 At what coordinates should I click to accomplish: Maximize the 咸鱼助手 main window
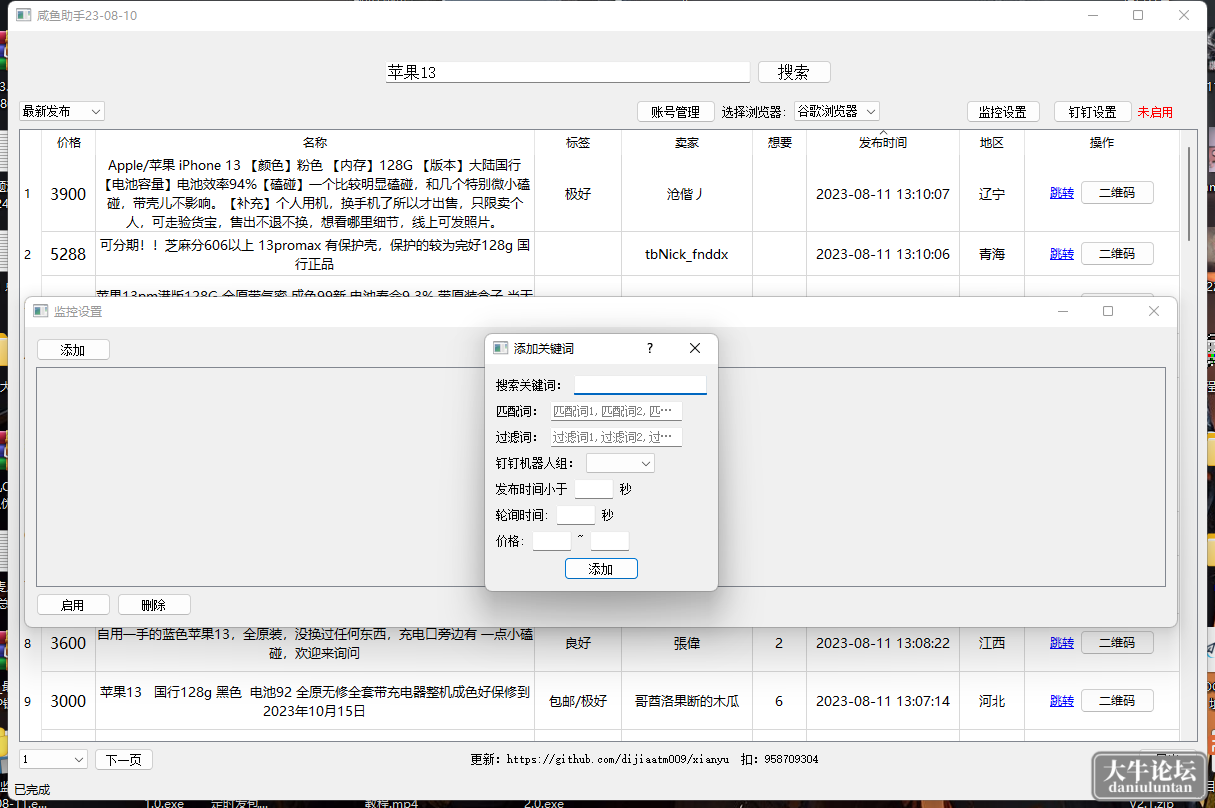coord(1138,15)
